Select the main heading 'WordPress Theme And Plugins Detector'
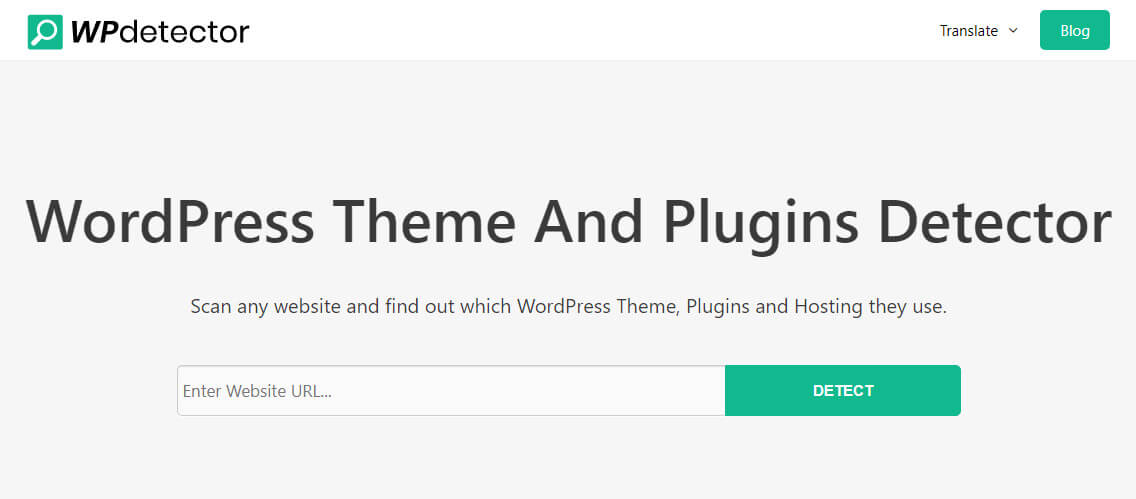Image resolution: width=1136 pixels, height=499 pixels. (x=568, y=222)
